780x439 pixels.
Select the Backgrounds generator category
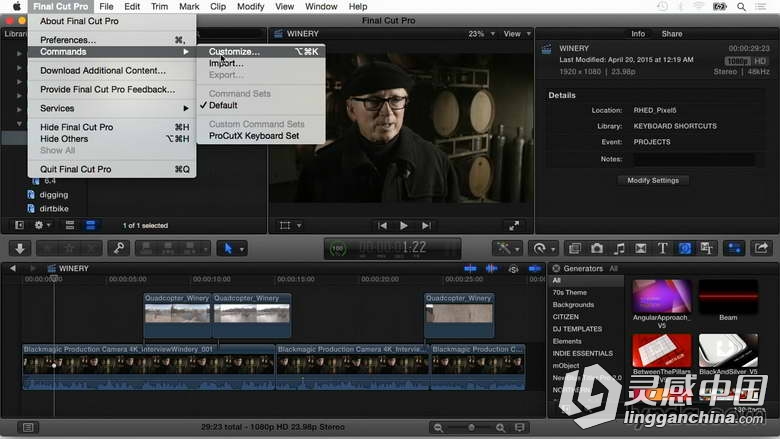(x=573, y=305)
